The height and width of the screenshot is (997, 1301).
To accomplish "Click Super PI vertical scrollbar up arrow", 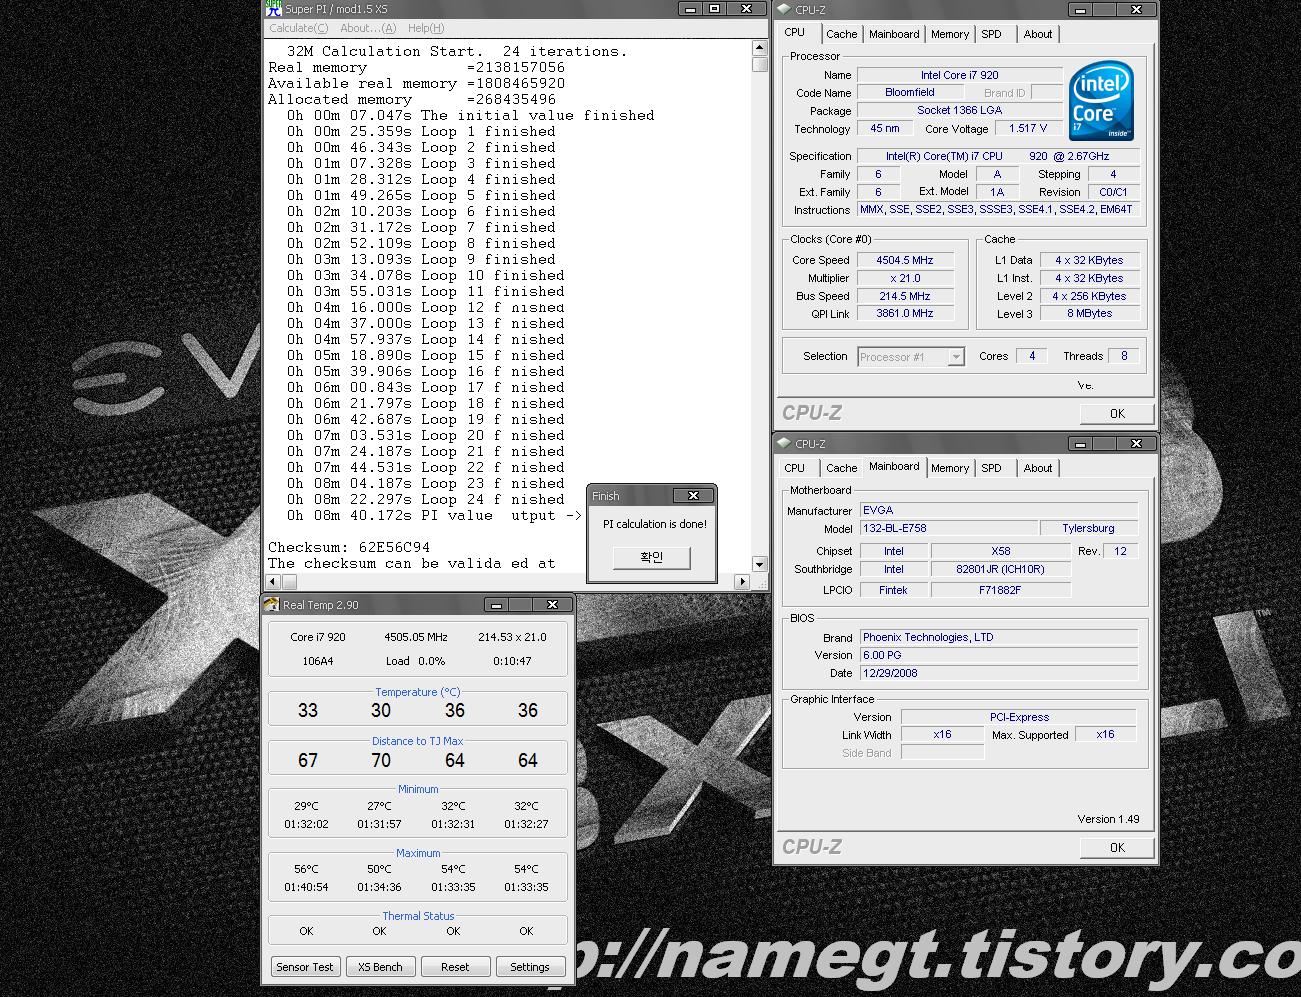I will (x=759, y=48).
